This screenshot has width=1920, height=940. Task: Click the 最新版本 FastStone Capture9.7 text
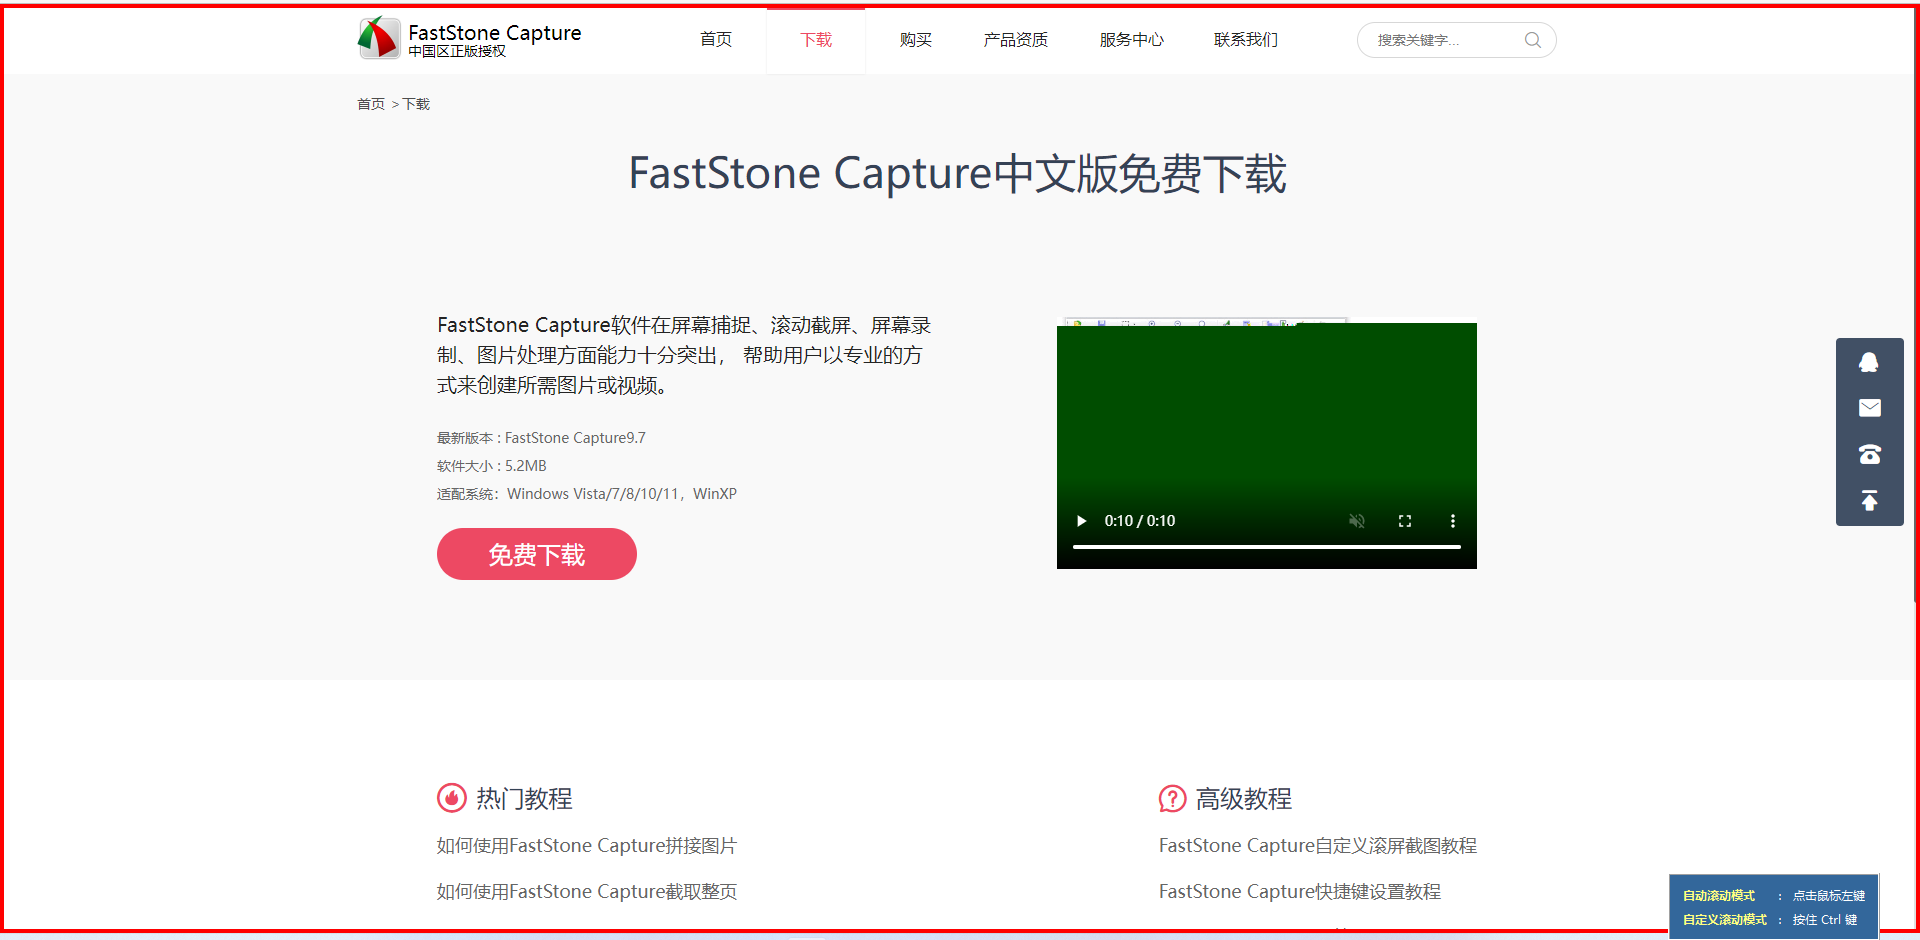pyautogui.click(x=541, y=438)
